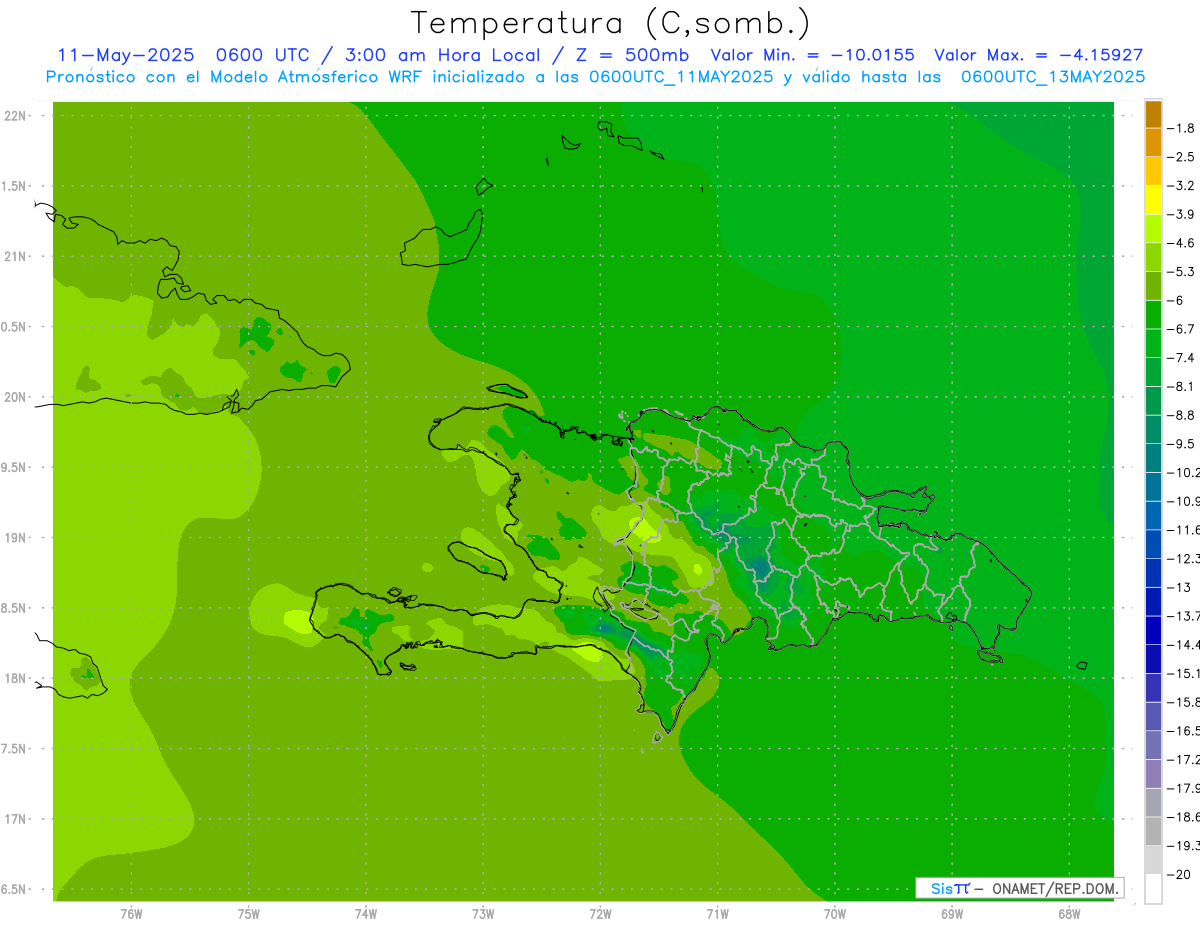
Task: Click the -14.4 color scale label
Action: (x=1182, y=644)
